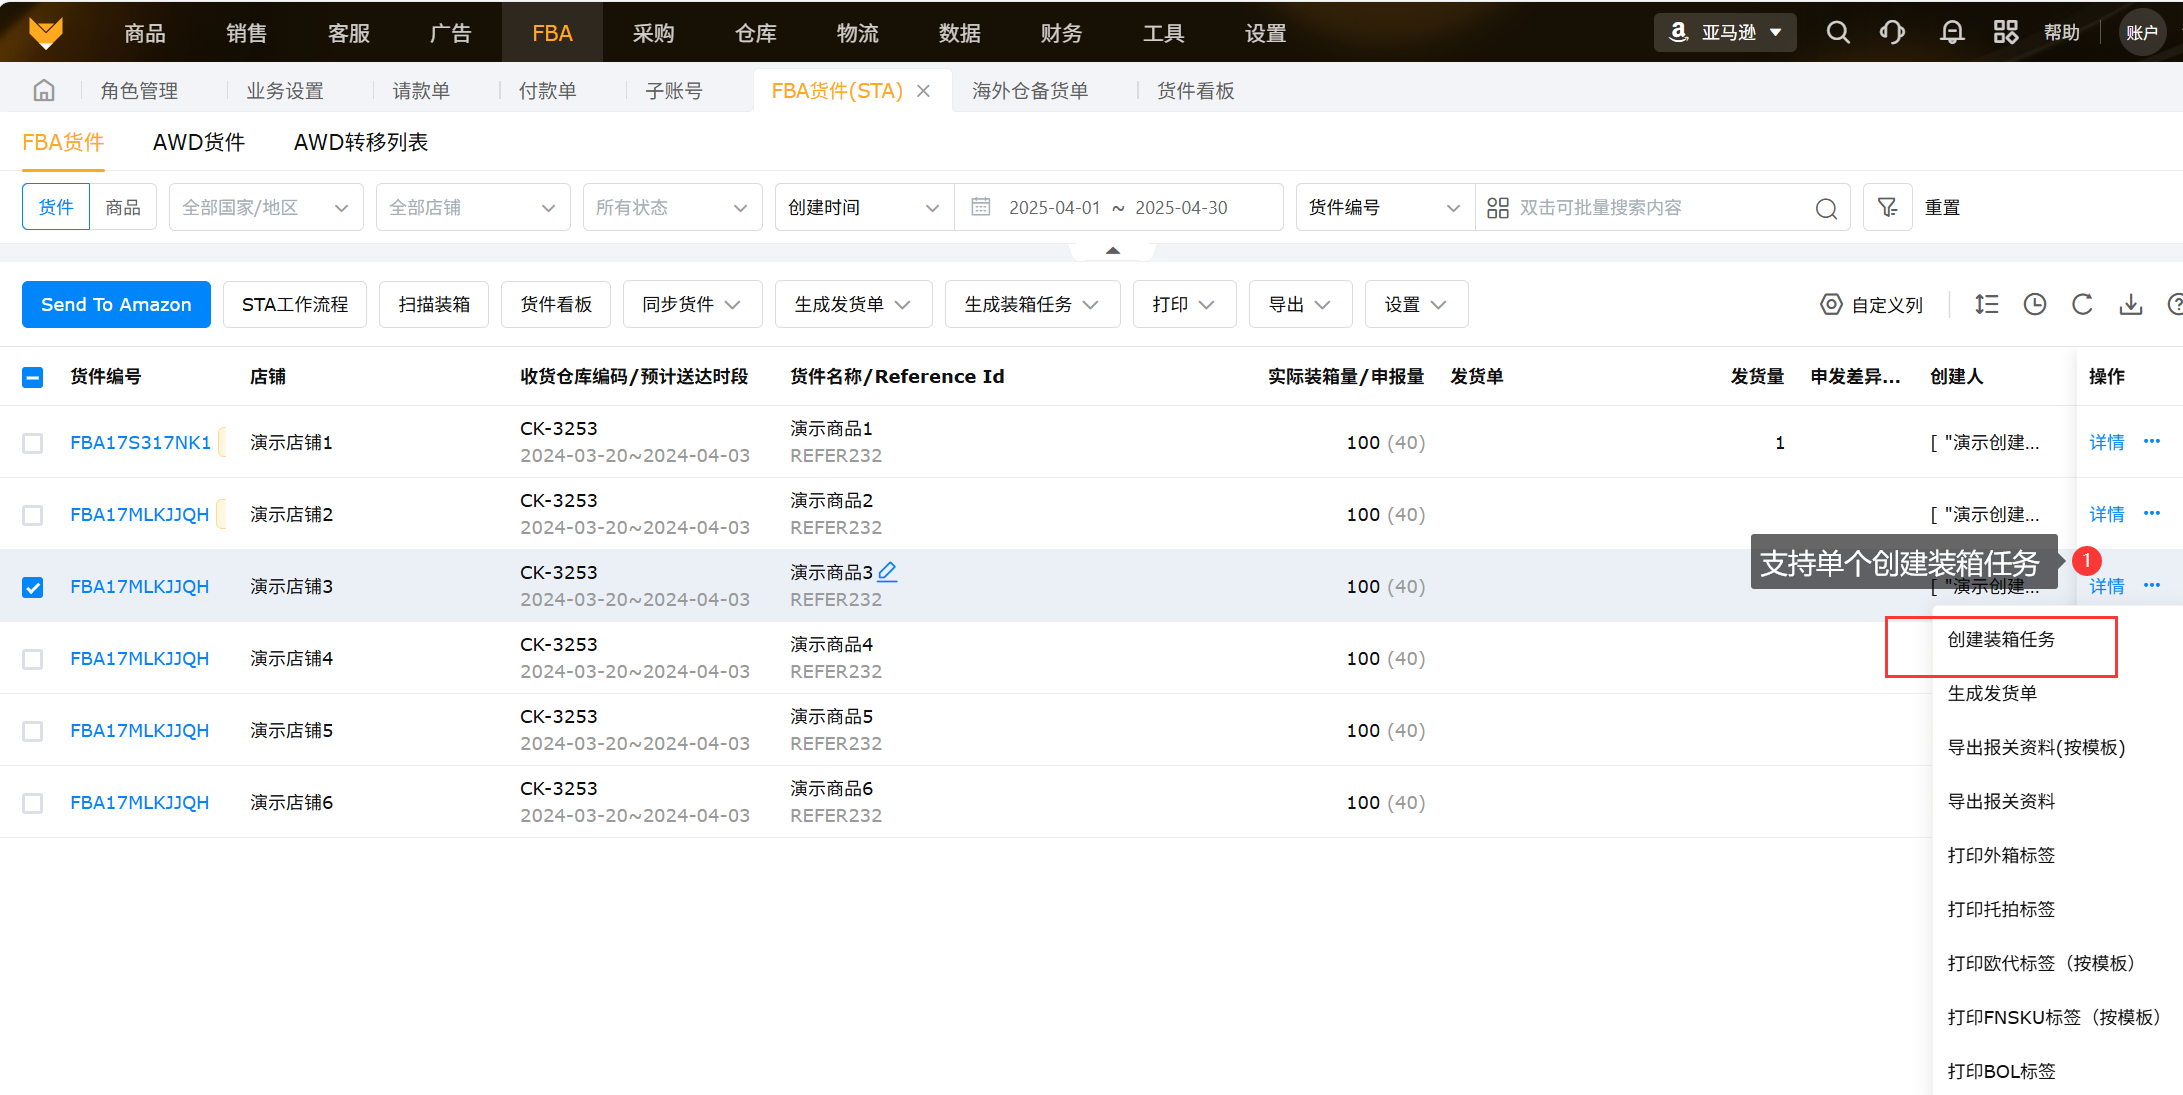Click the edit pencil beside 演示商品3

pos(887,572)
